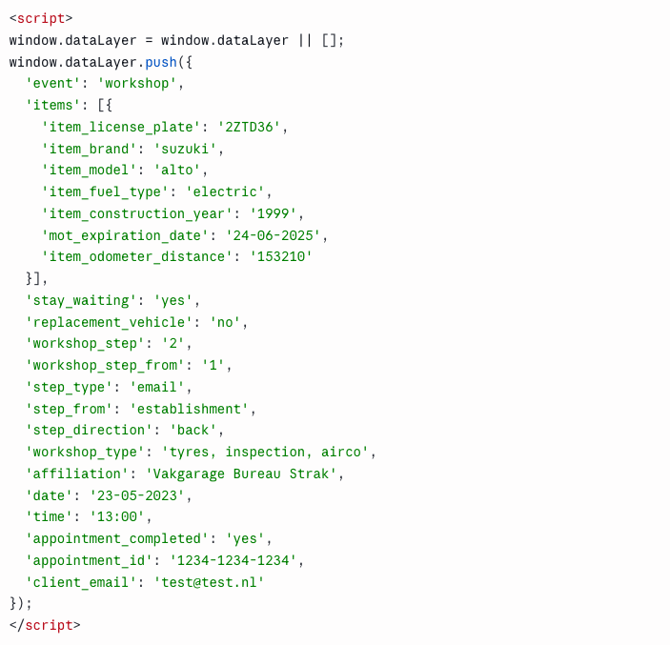
Task: Click the closing script tag
Action: (x=45, y=625)
